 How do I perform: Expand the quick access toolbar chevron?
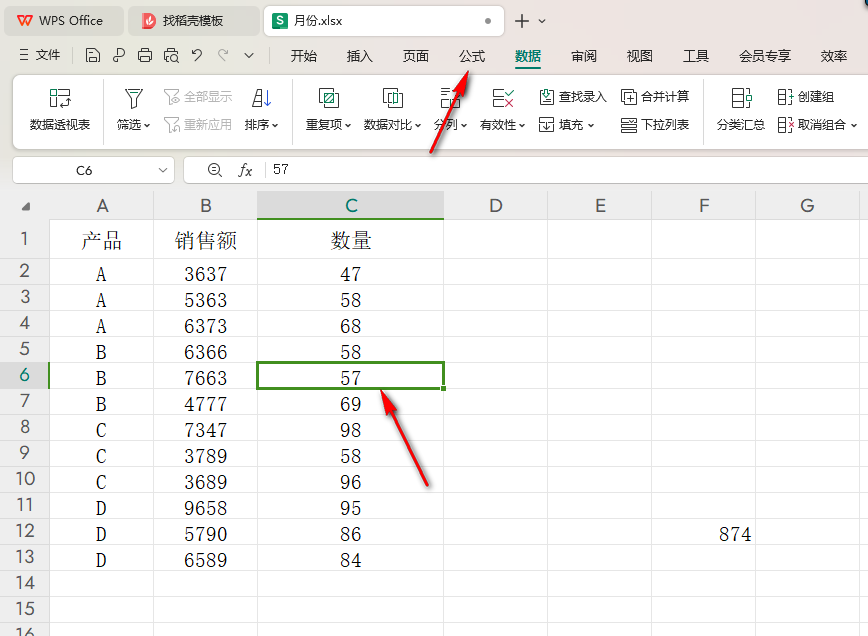pos(249,55)
